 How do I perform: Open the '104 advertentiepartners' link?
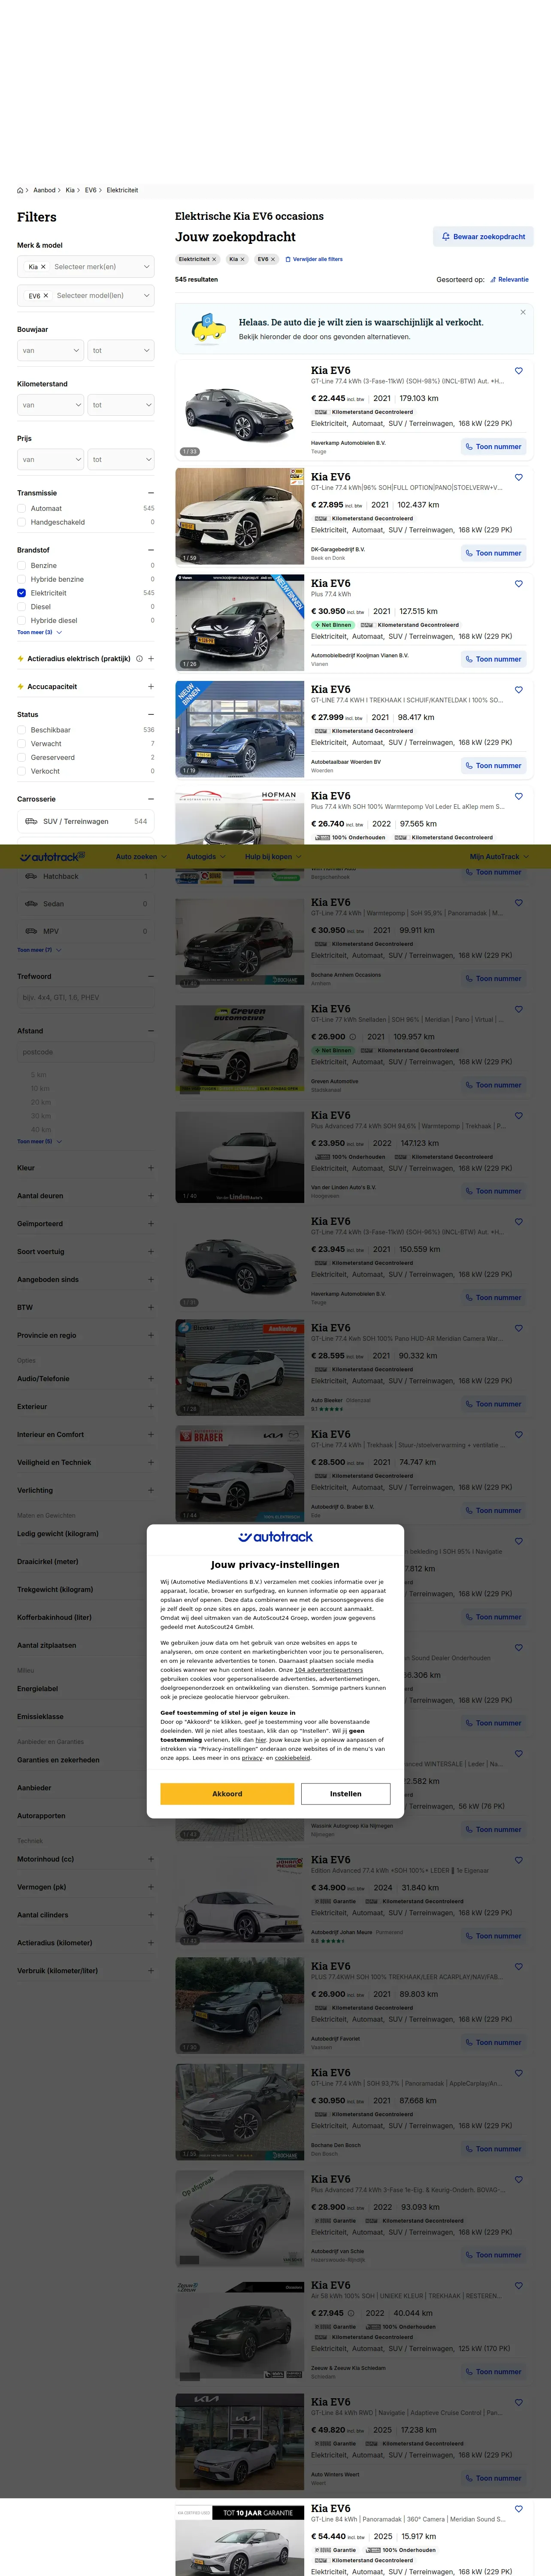(x=329, y=1670)
